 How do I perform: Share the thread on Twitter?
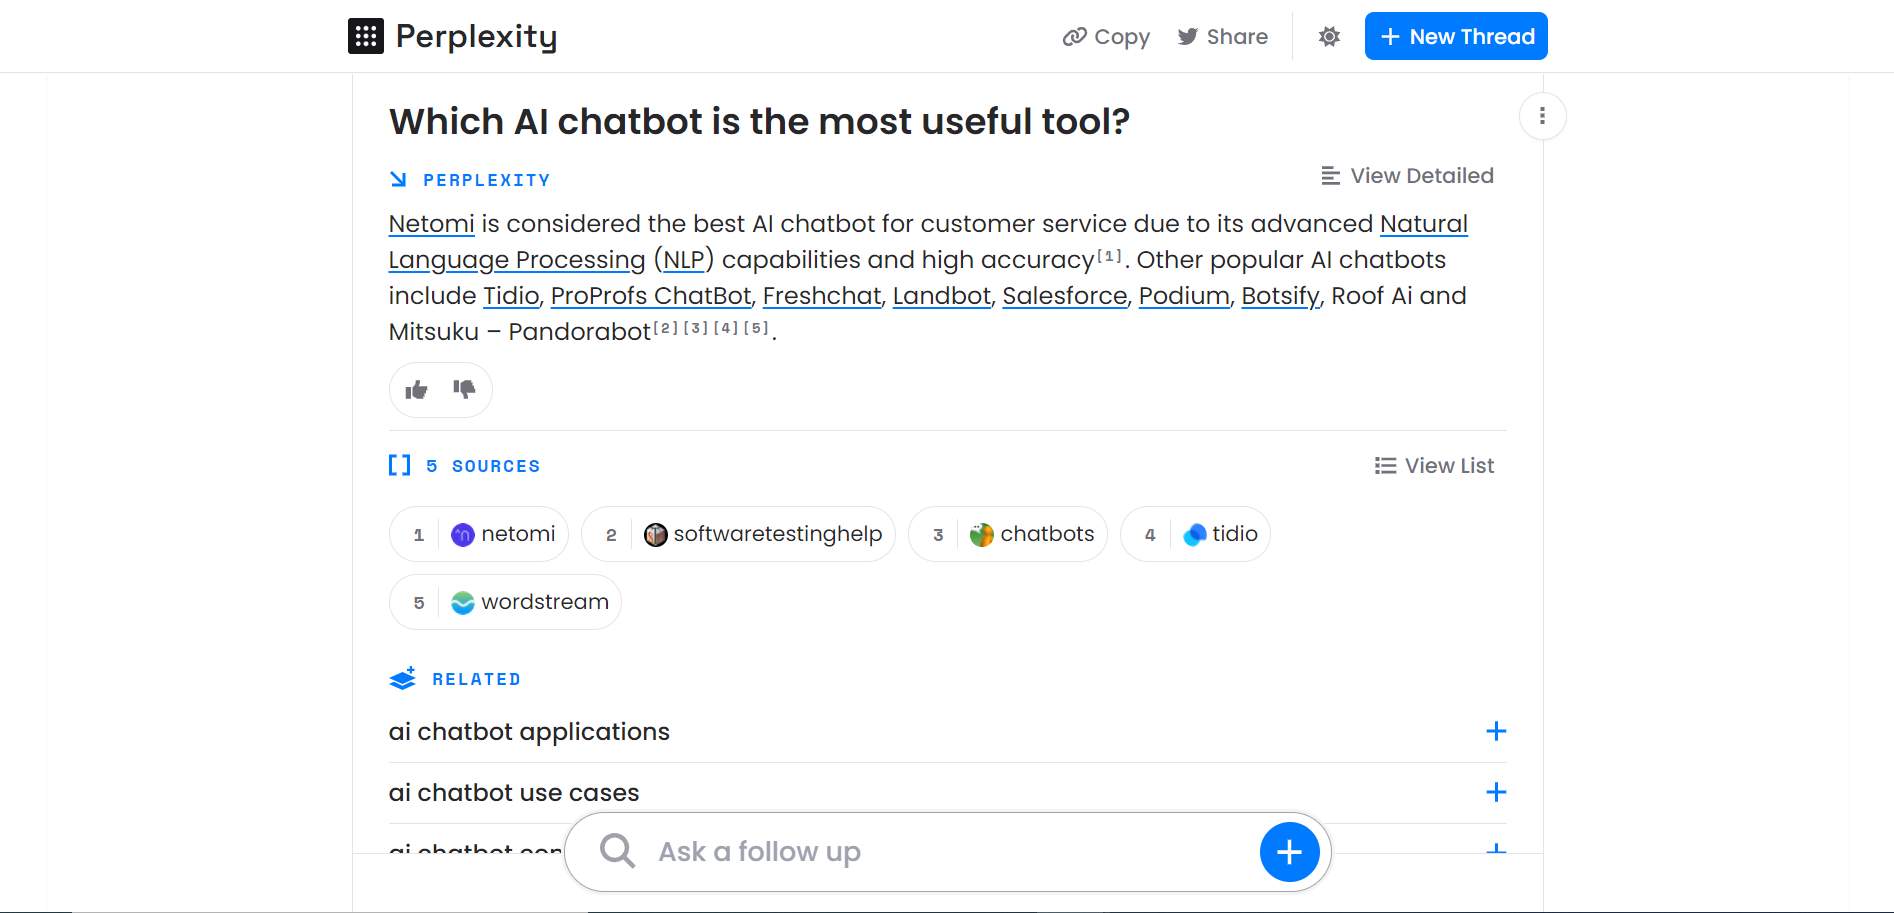tap(1222, 37)
